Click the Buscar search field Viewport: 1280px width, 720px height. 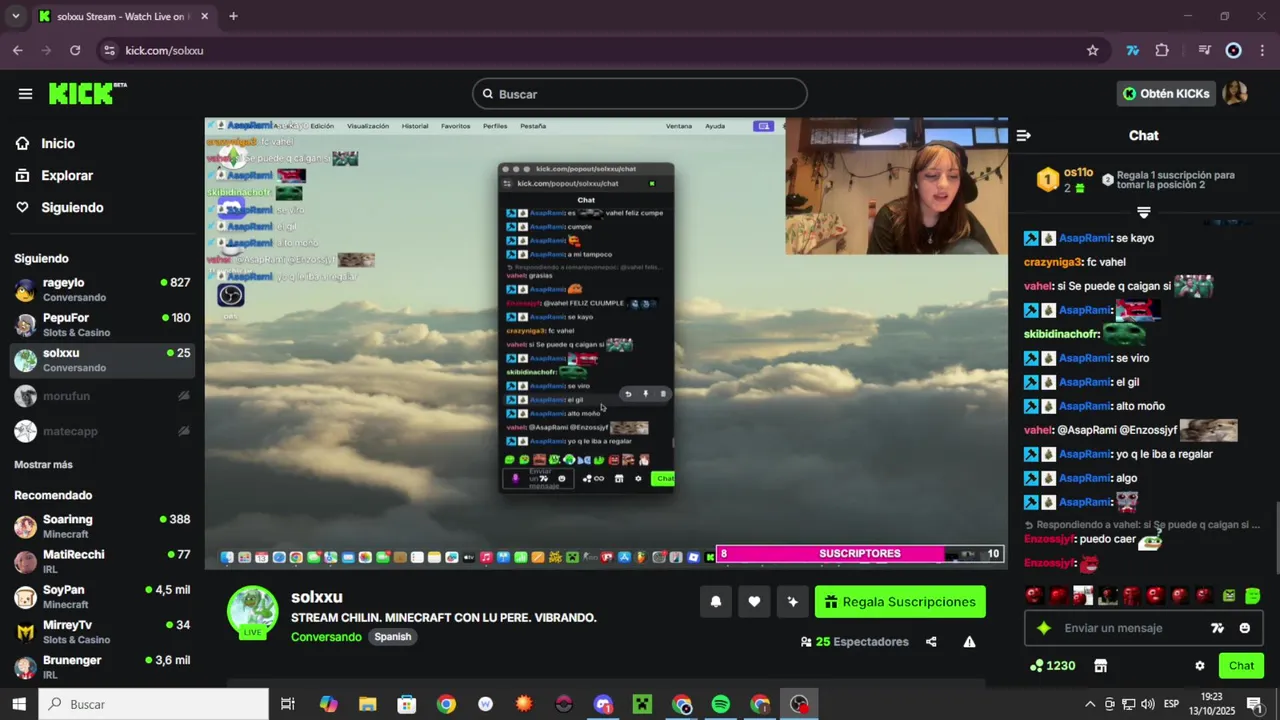point(640,94)
